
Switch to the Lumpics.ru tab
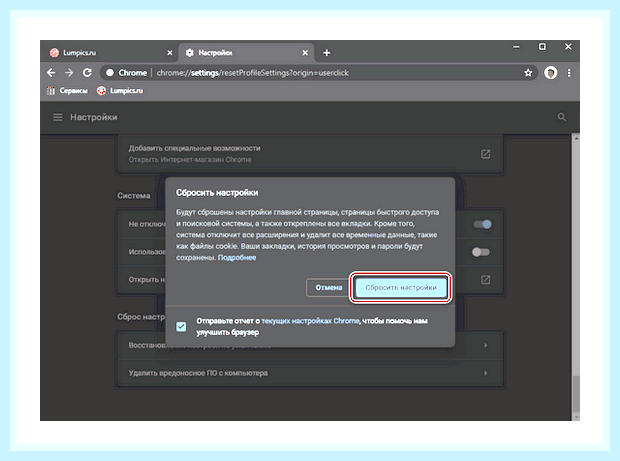(x=111, y=53)
